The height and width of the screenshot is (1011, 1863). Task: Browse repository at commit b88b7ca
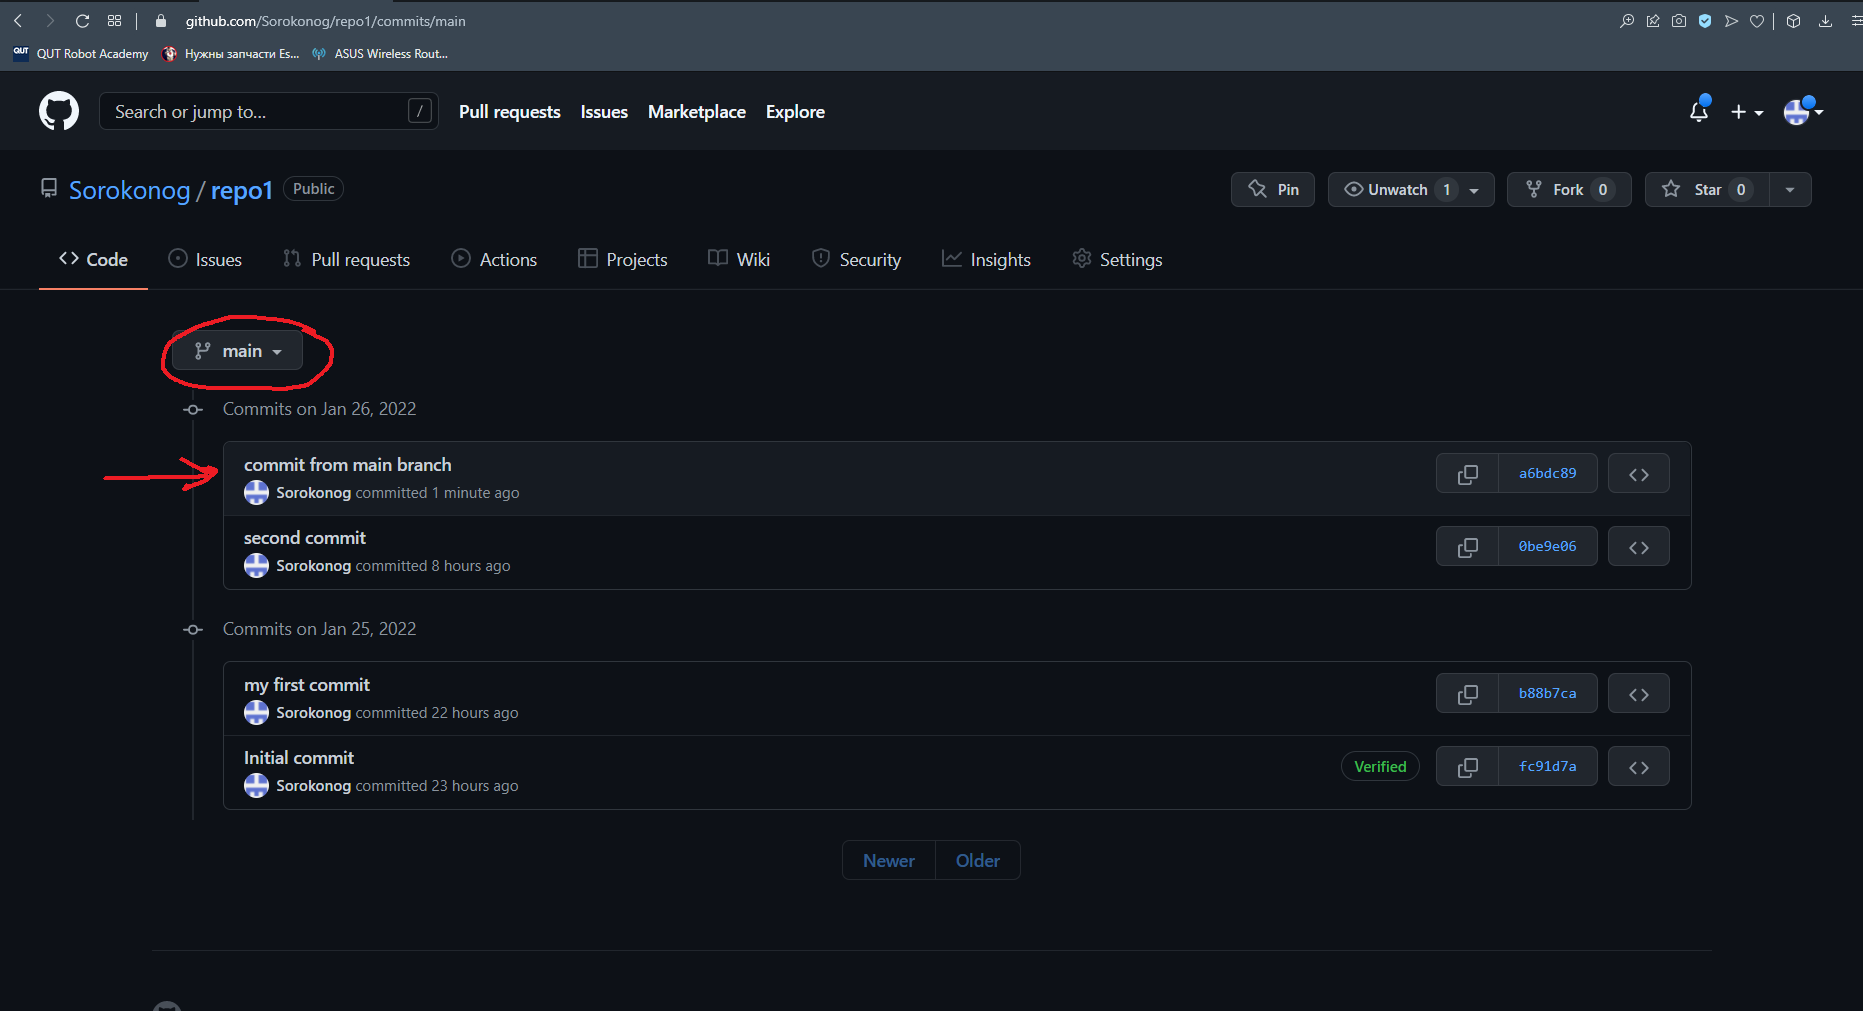tap(1638, 694)
